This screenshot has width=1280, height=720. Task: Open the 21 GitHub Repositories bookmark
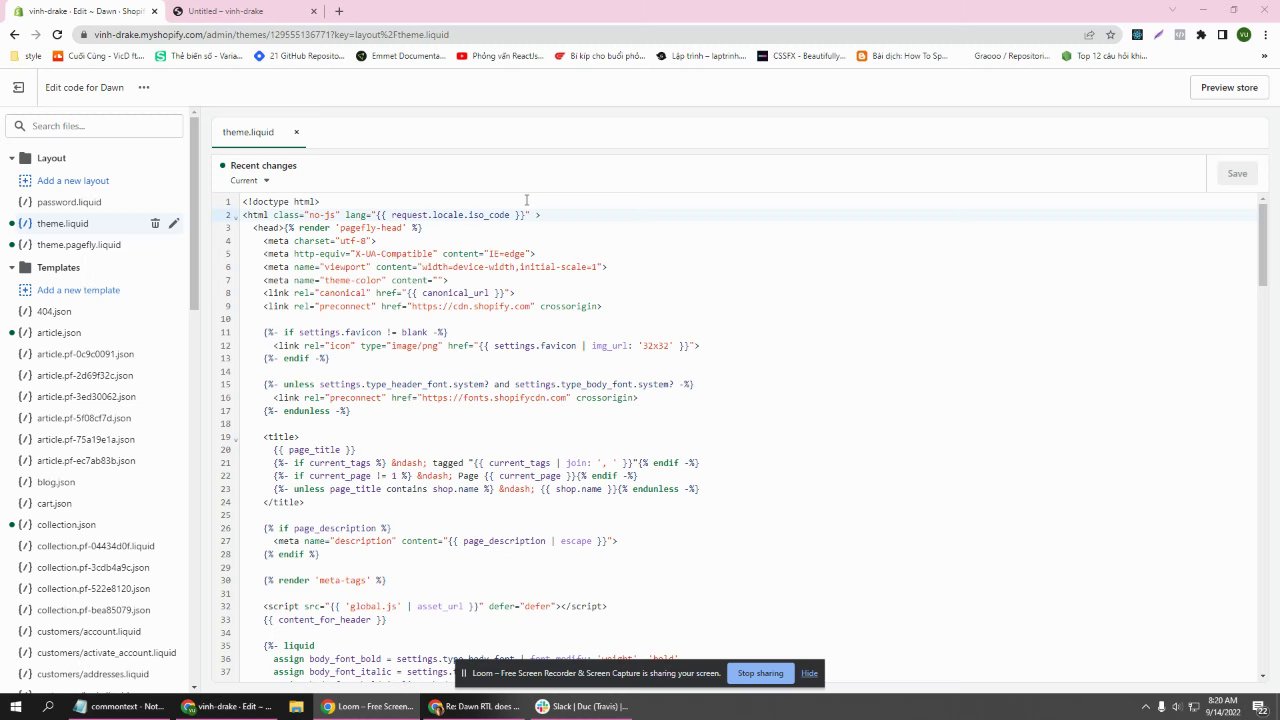click(300, 56)
